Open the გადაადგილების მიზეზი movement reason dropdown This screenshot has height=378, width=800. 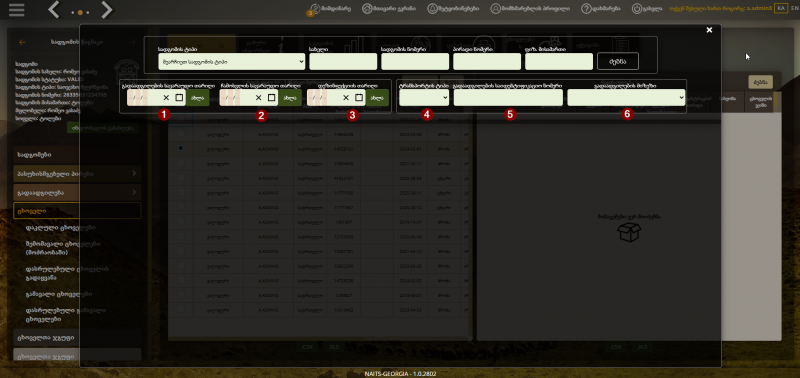[x=626, y=97]
